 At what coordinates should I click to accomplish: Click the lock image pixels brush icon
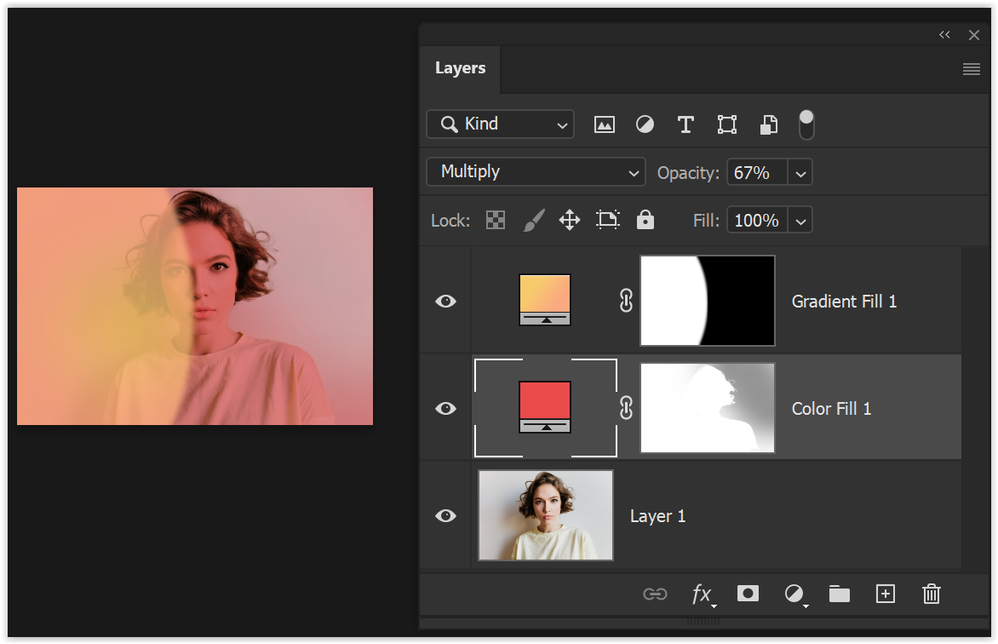(x=533, y=220)
